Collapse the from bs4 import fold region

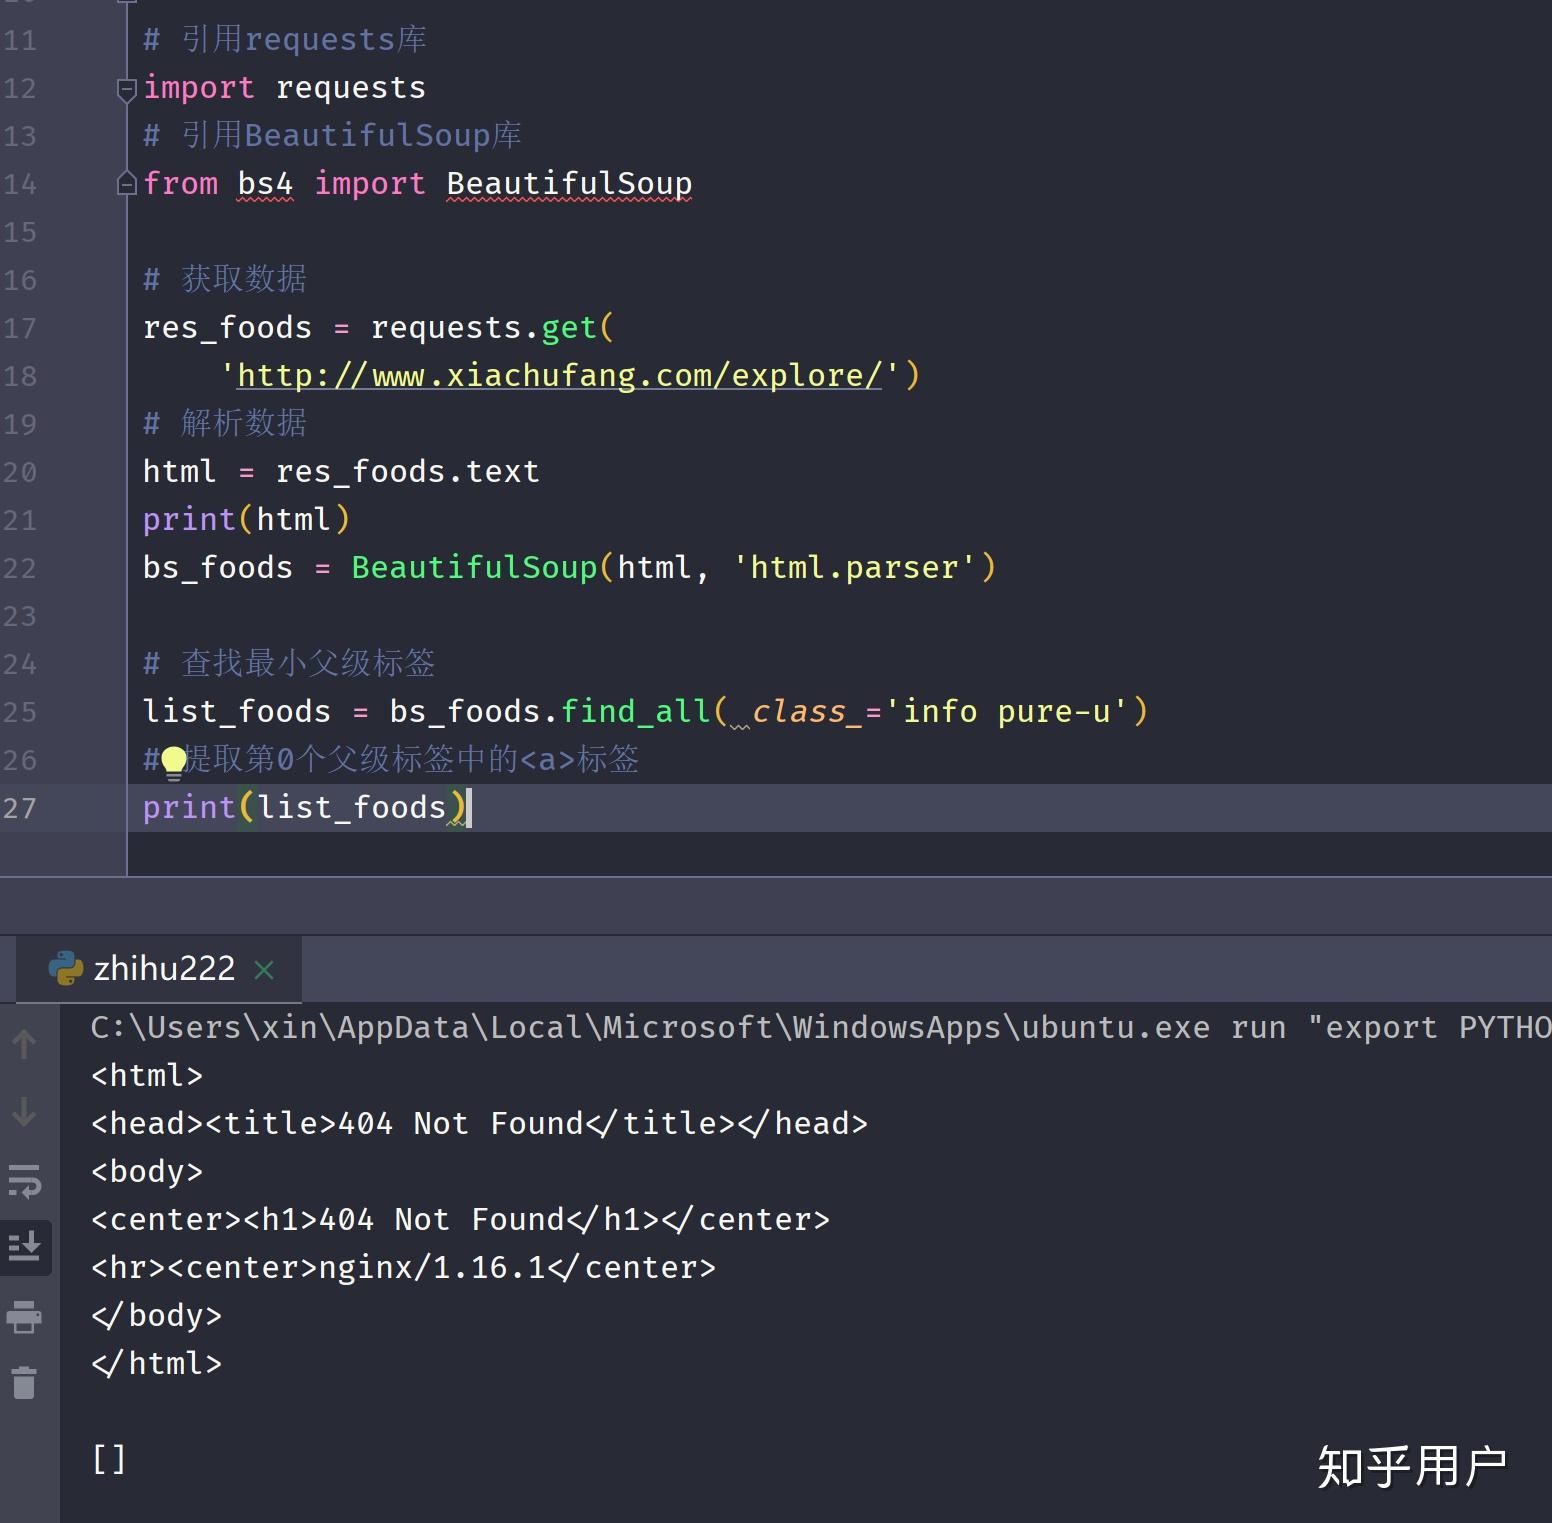point(125,183)
